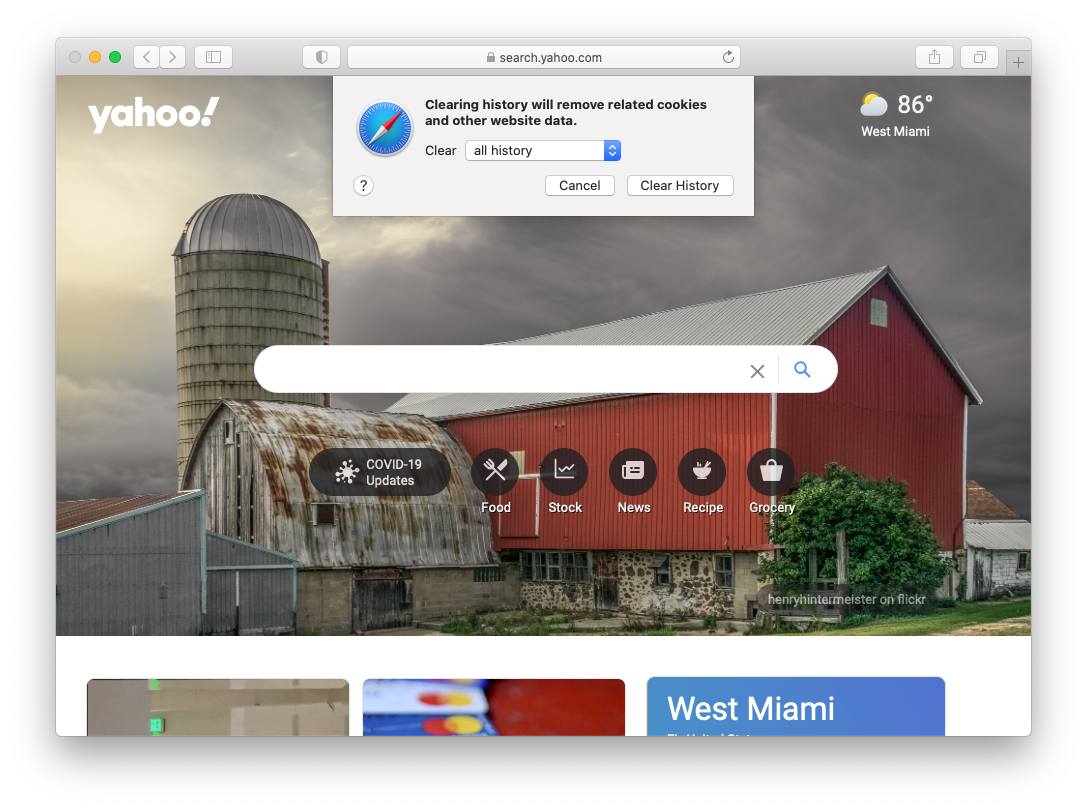This screenshot has height=810, width=1087.
Task: Click the Cancel button in dialog
Action: coord(580,185)
